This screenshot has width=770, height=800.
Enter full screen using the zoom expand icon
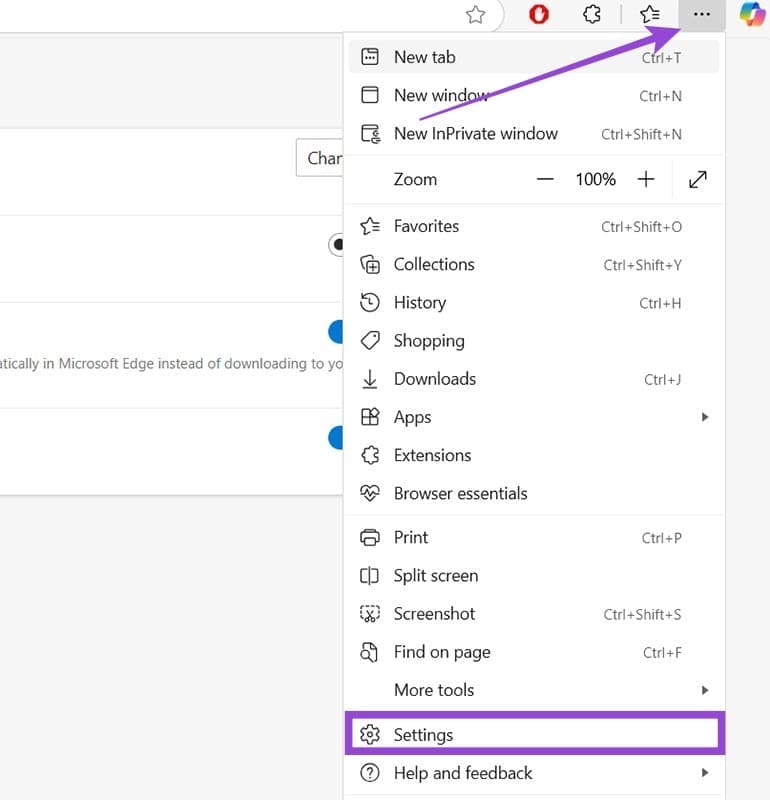click(698, 179)
